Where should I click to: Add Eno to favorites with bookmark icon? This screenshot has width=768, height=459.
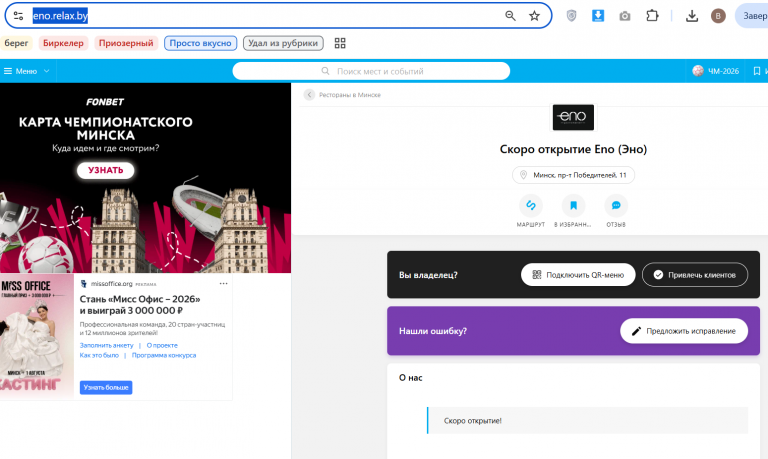pyautogui.click(x=573, y=205)
